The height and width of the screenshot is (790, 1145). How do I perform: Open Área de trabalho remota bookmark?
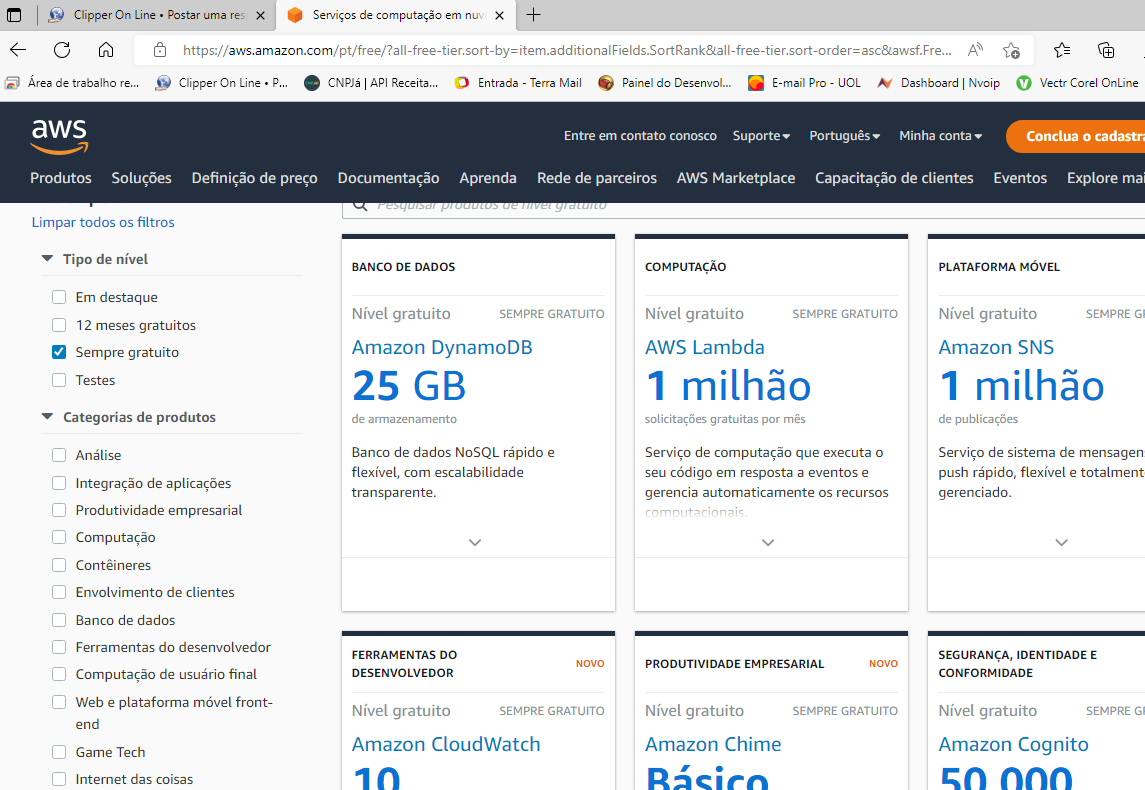72,83
